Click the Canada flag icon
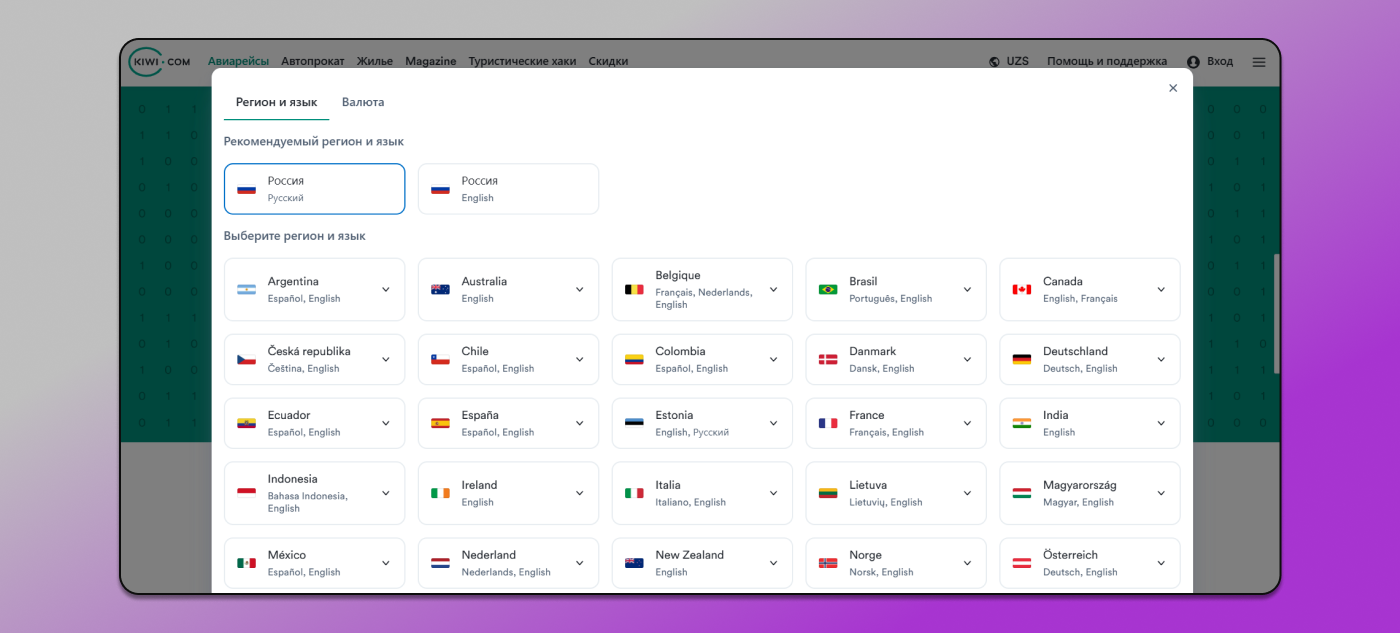The height and width of the screenshot is (633, 1400). click(1022, 290)
